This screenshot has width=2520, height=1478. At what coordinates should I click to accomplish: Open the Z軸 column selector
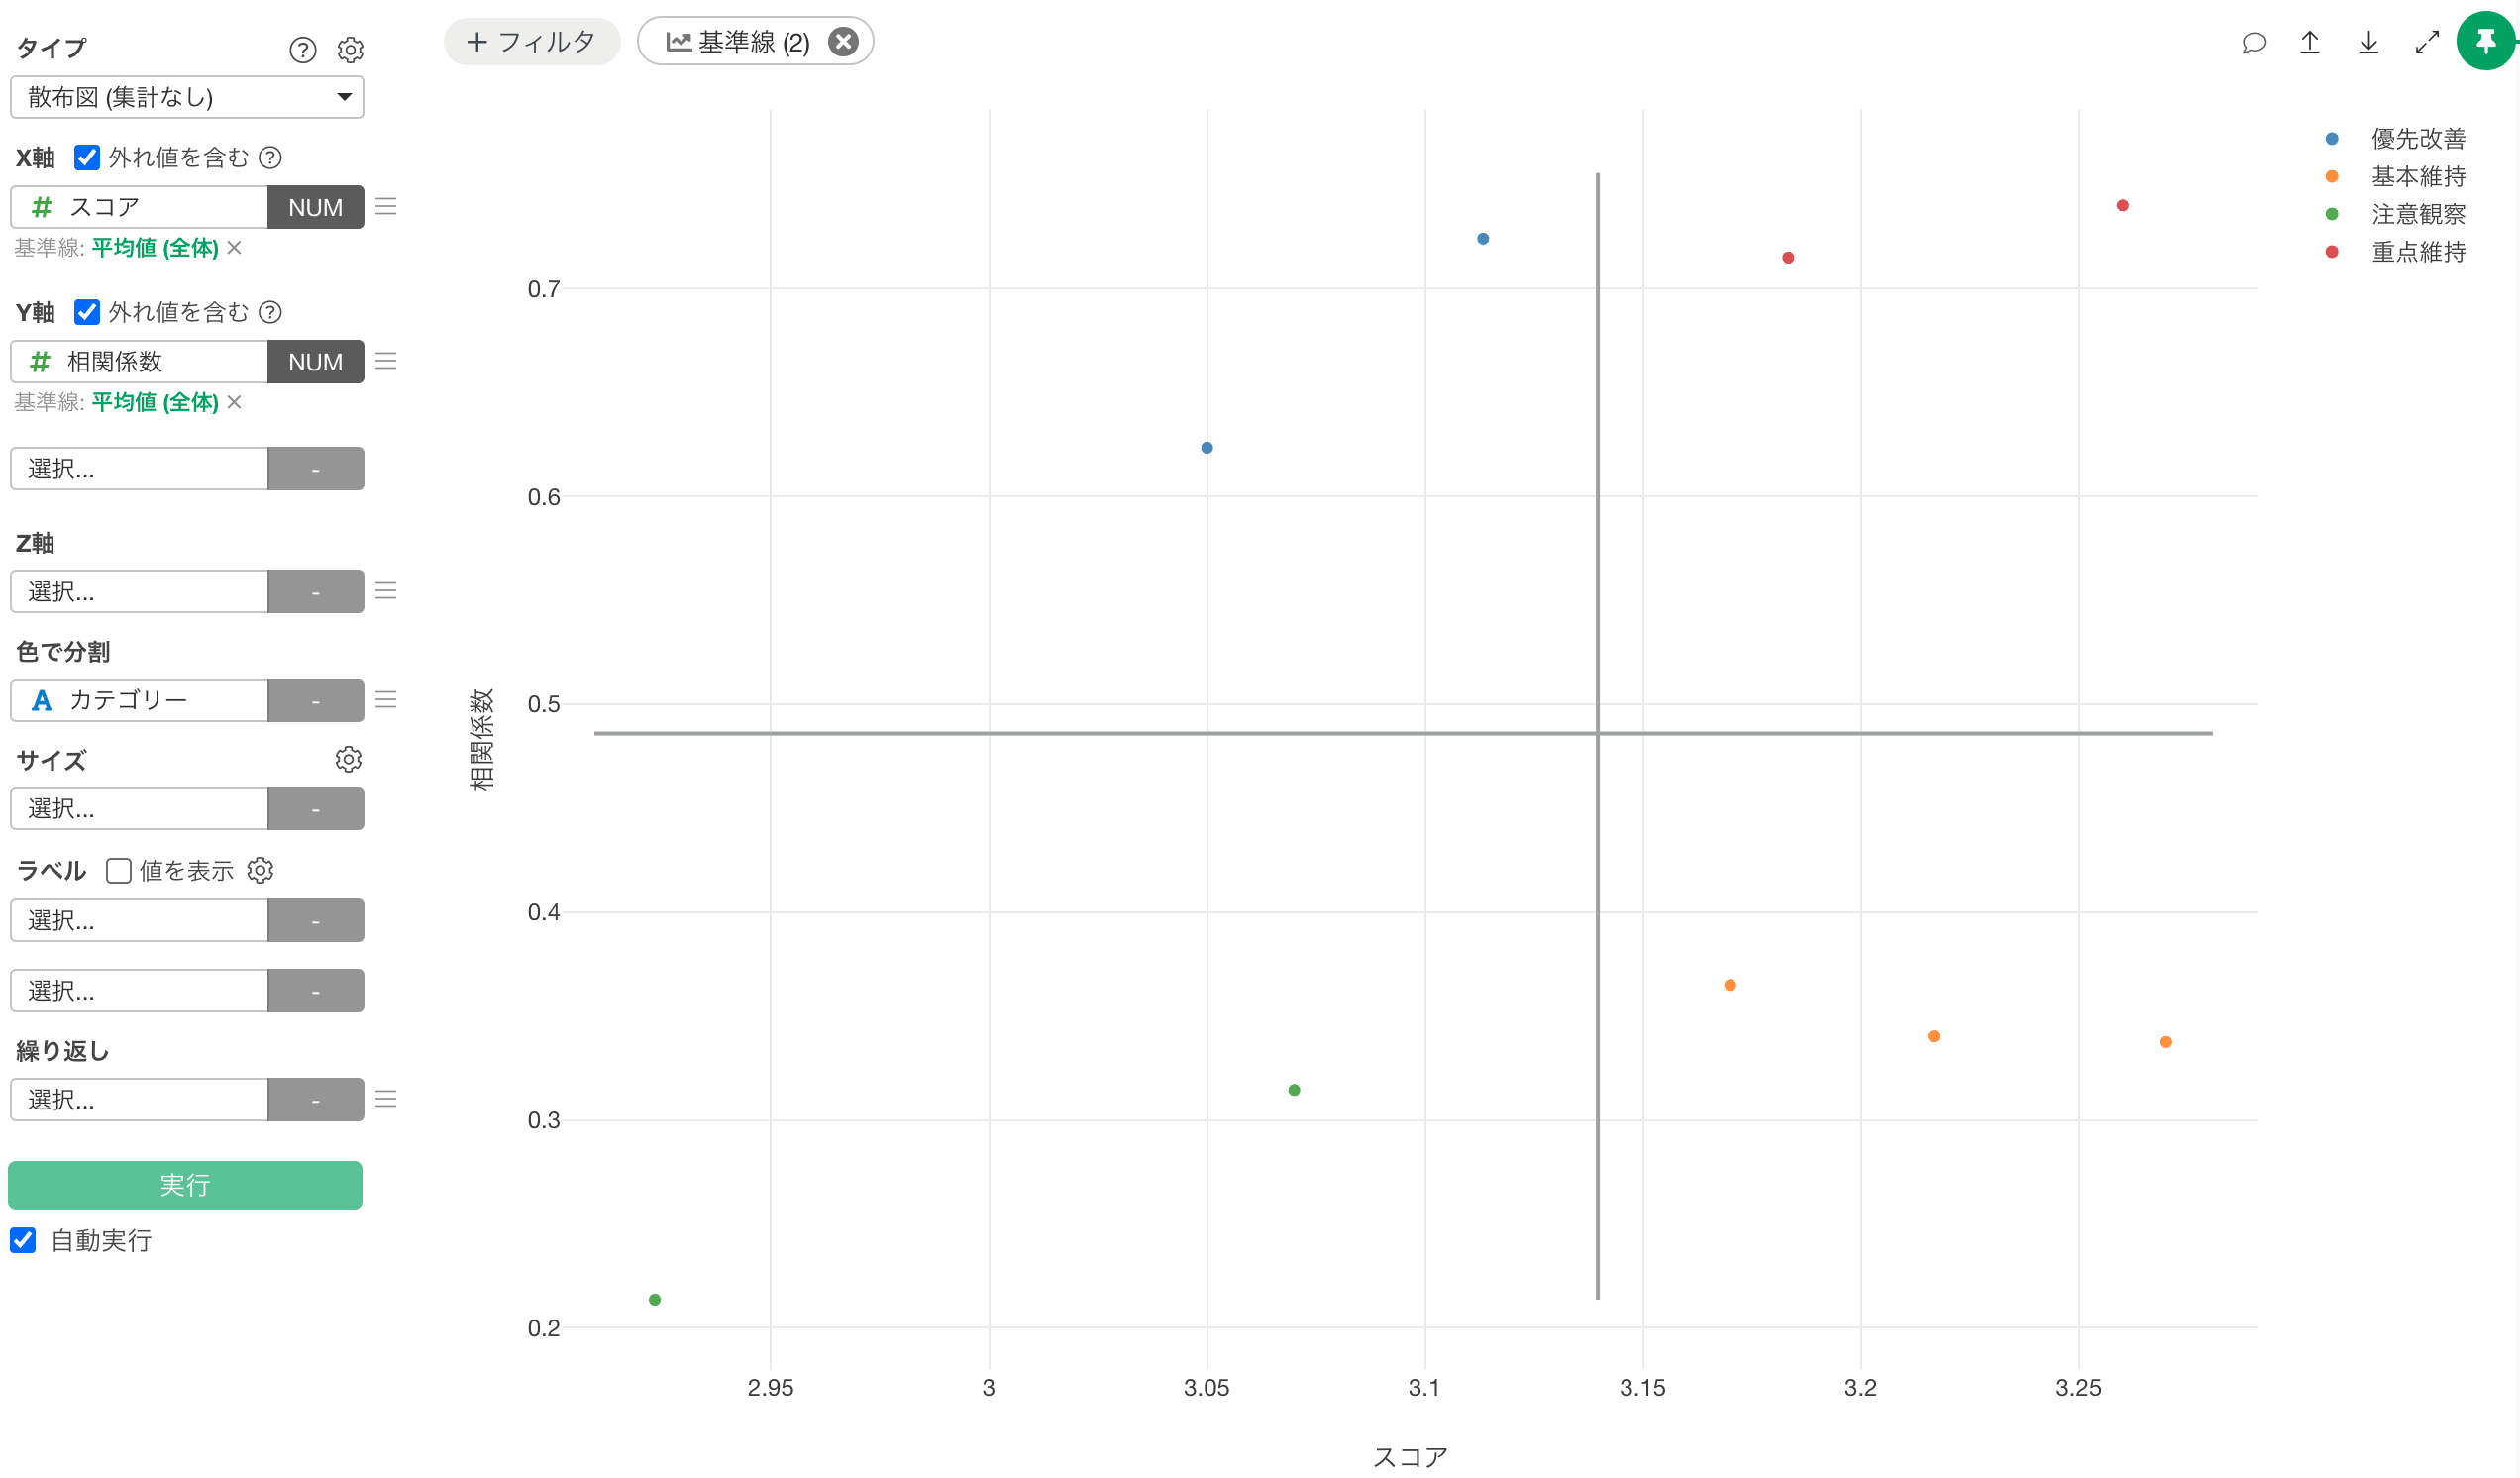(140, 591)
